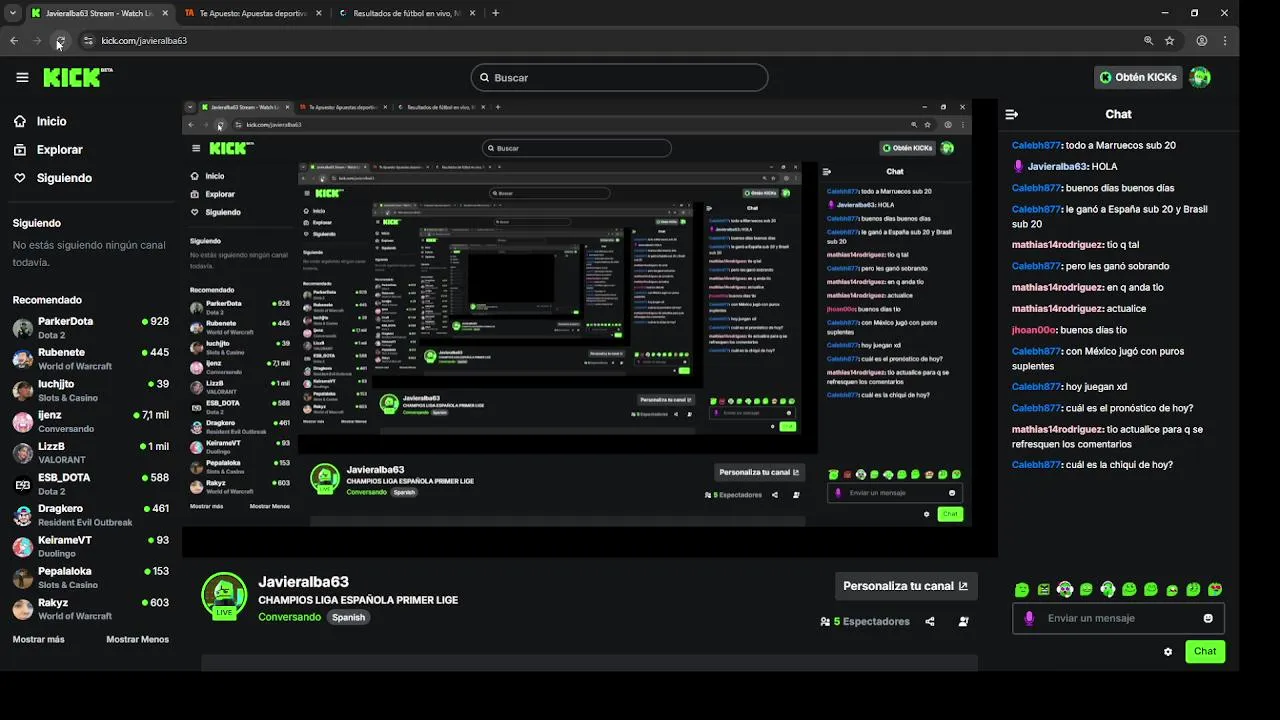Close the Resultados de fútbol tab
Image resolution: width=1280 pixels, height=720 pixels.
coord(473,13)
